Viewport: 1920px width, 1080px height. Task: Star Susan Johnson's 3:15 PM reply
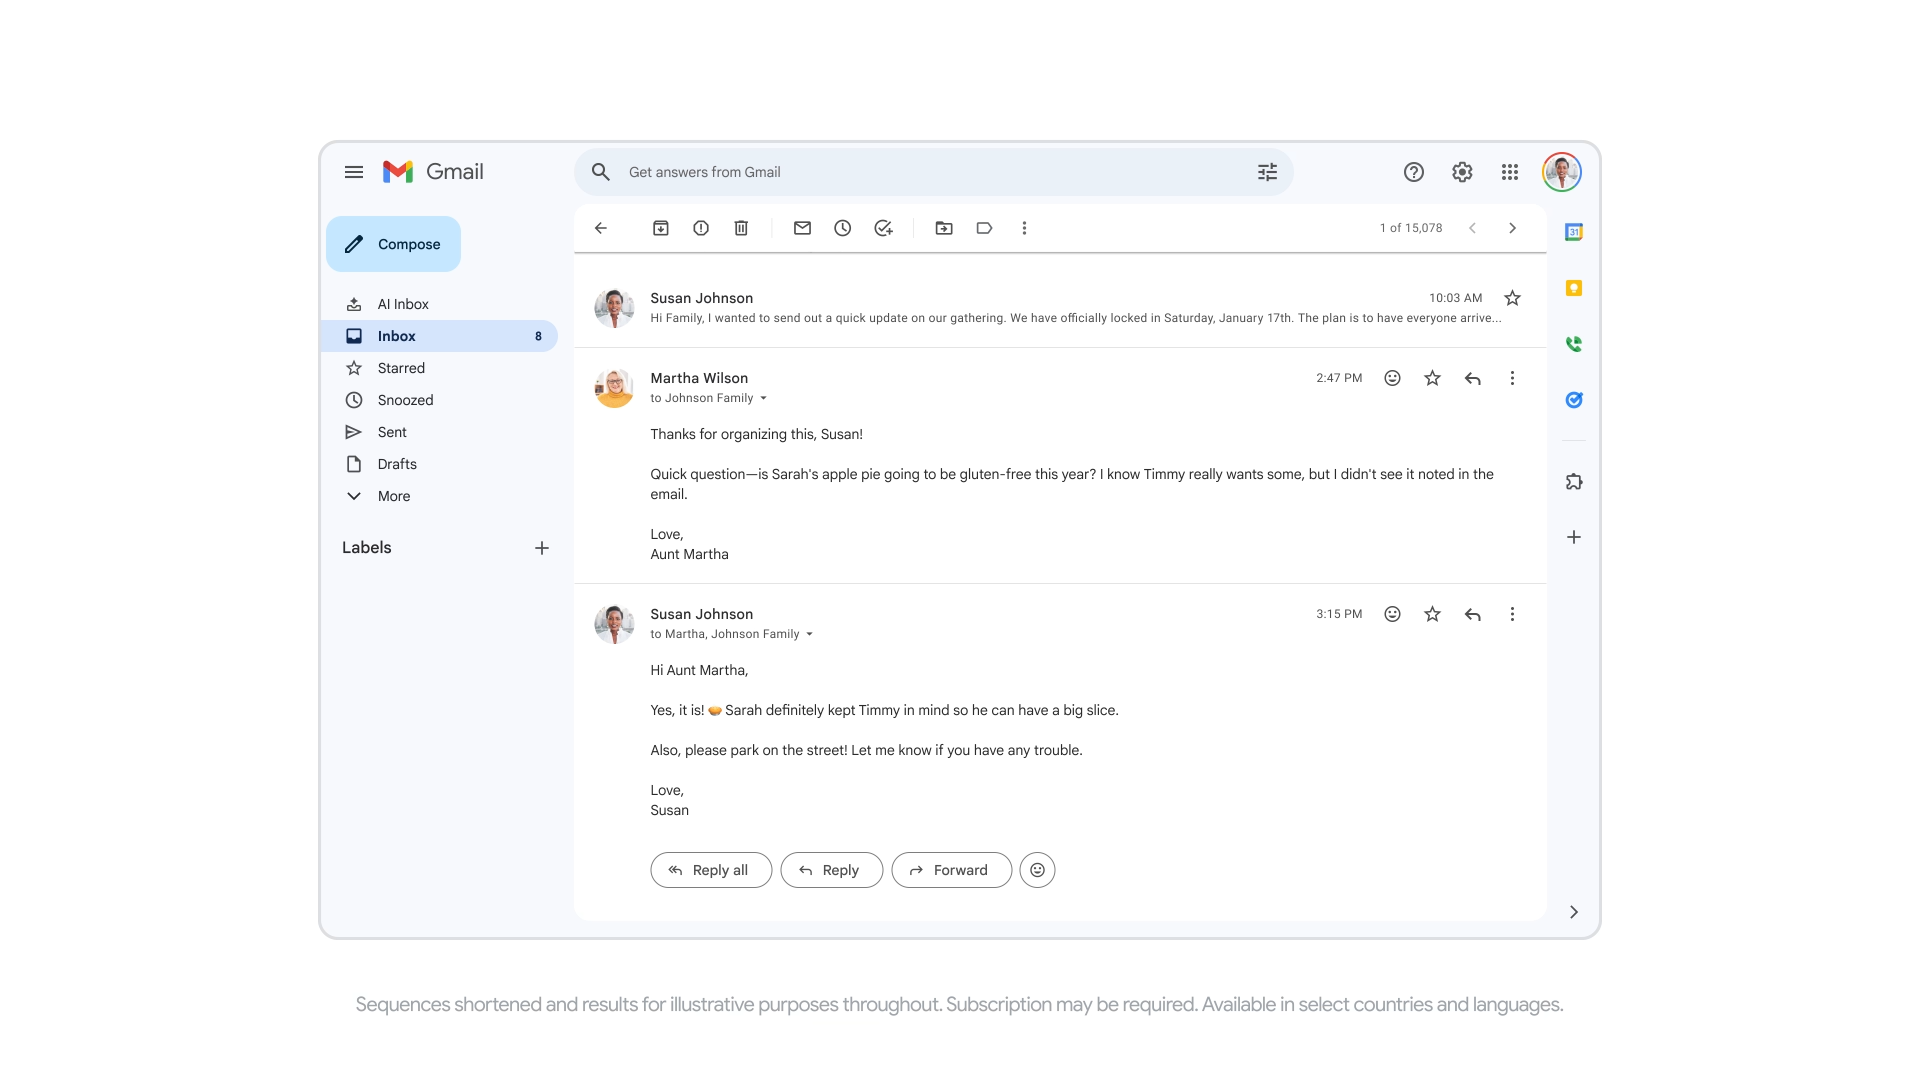(x=1432, y=614)
